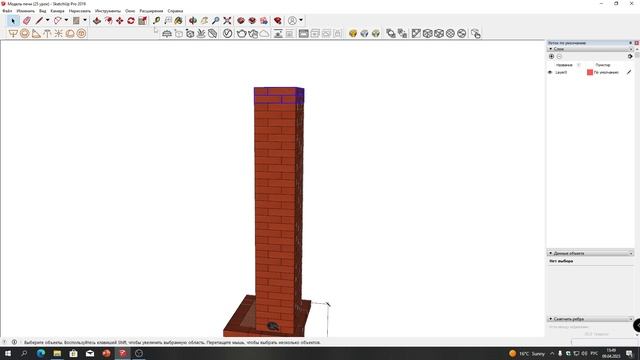Viewport: 640px width, 360px height.
Task: Click the pencil edit icon for Layer0
Action: 629,72
